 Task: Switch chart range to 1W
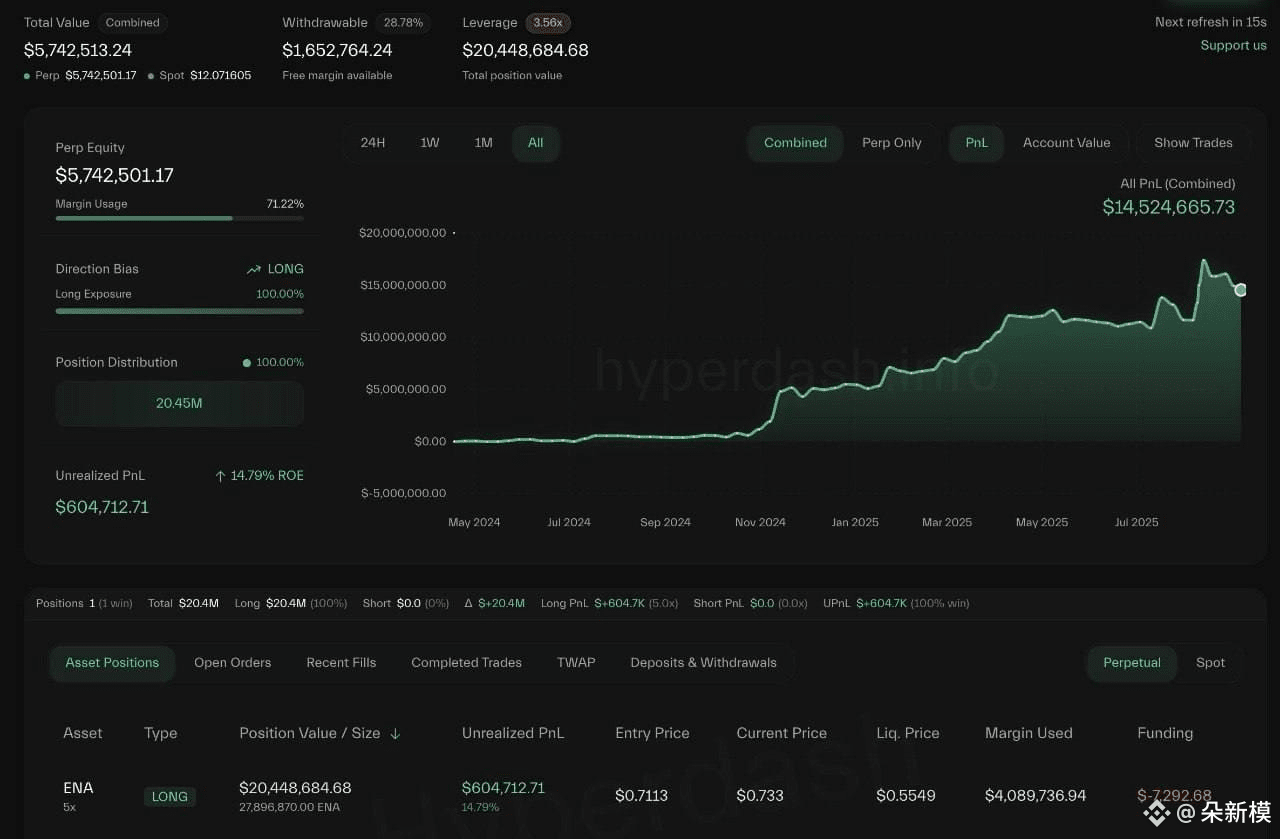point(430,143)
